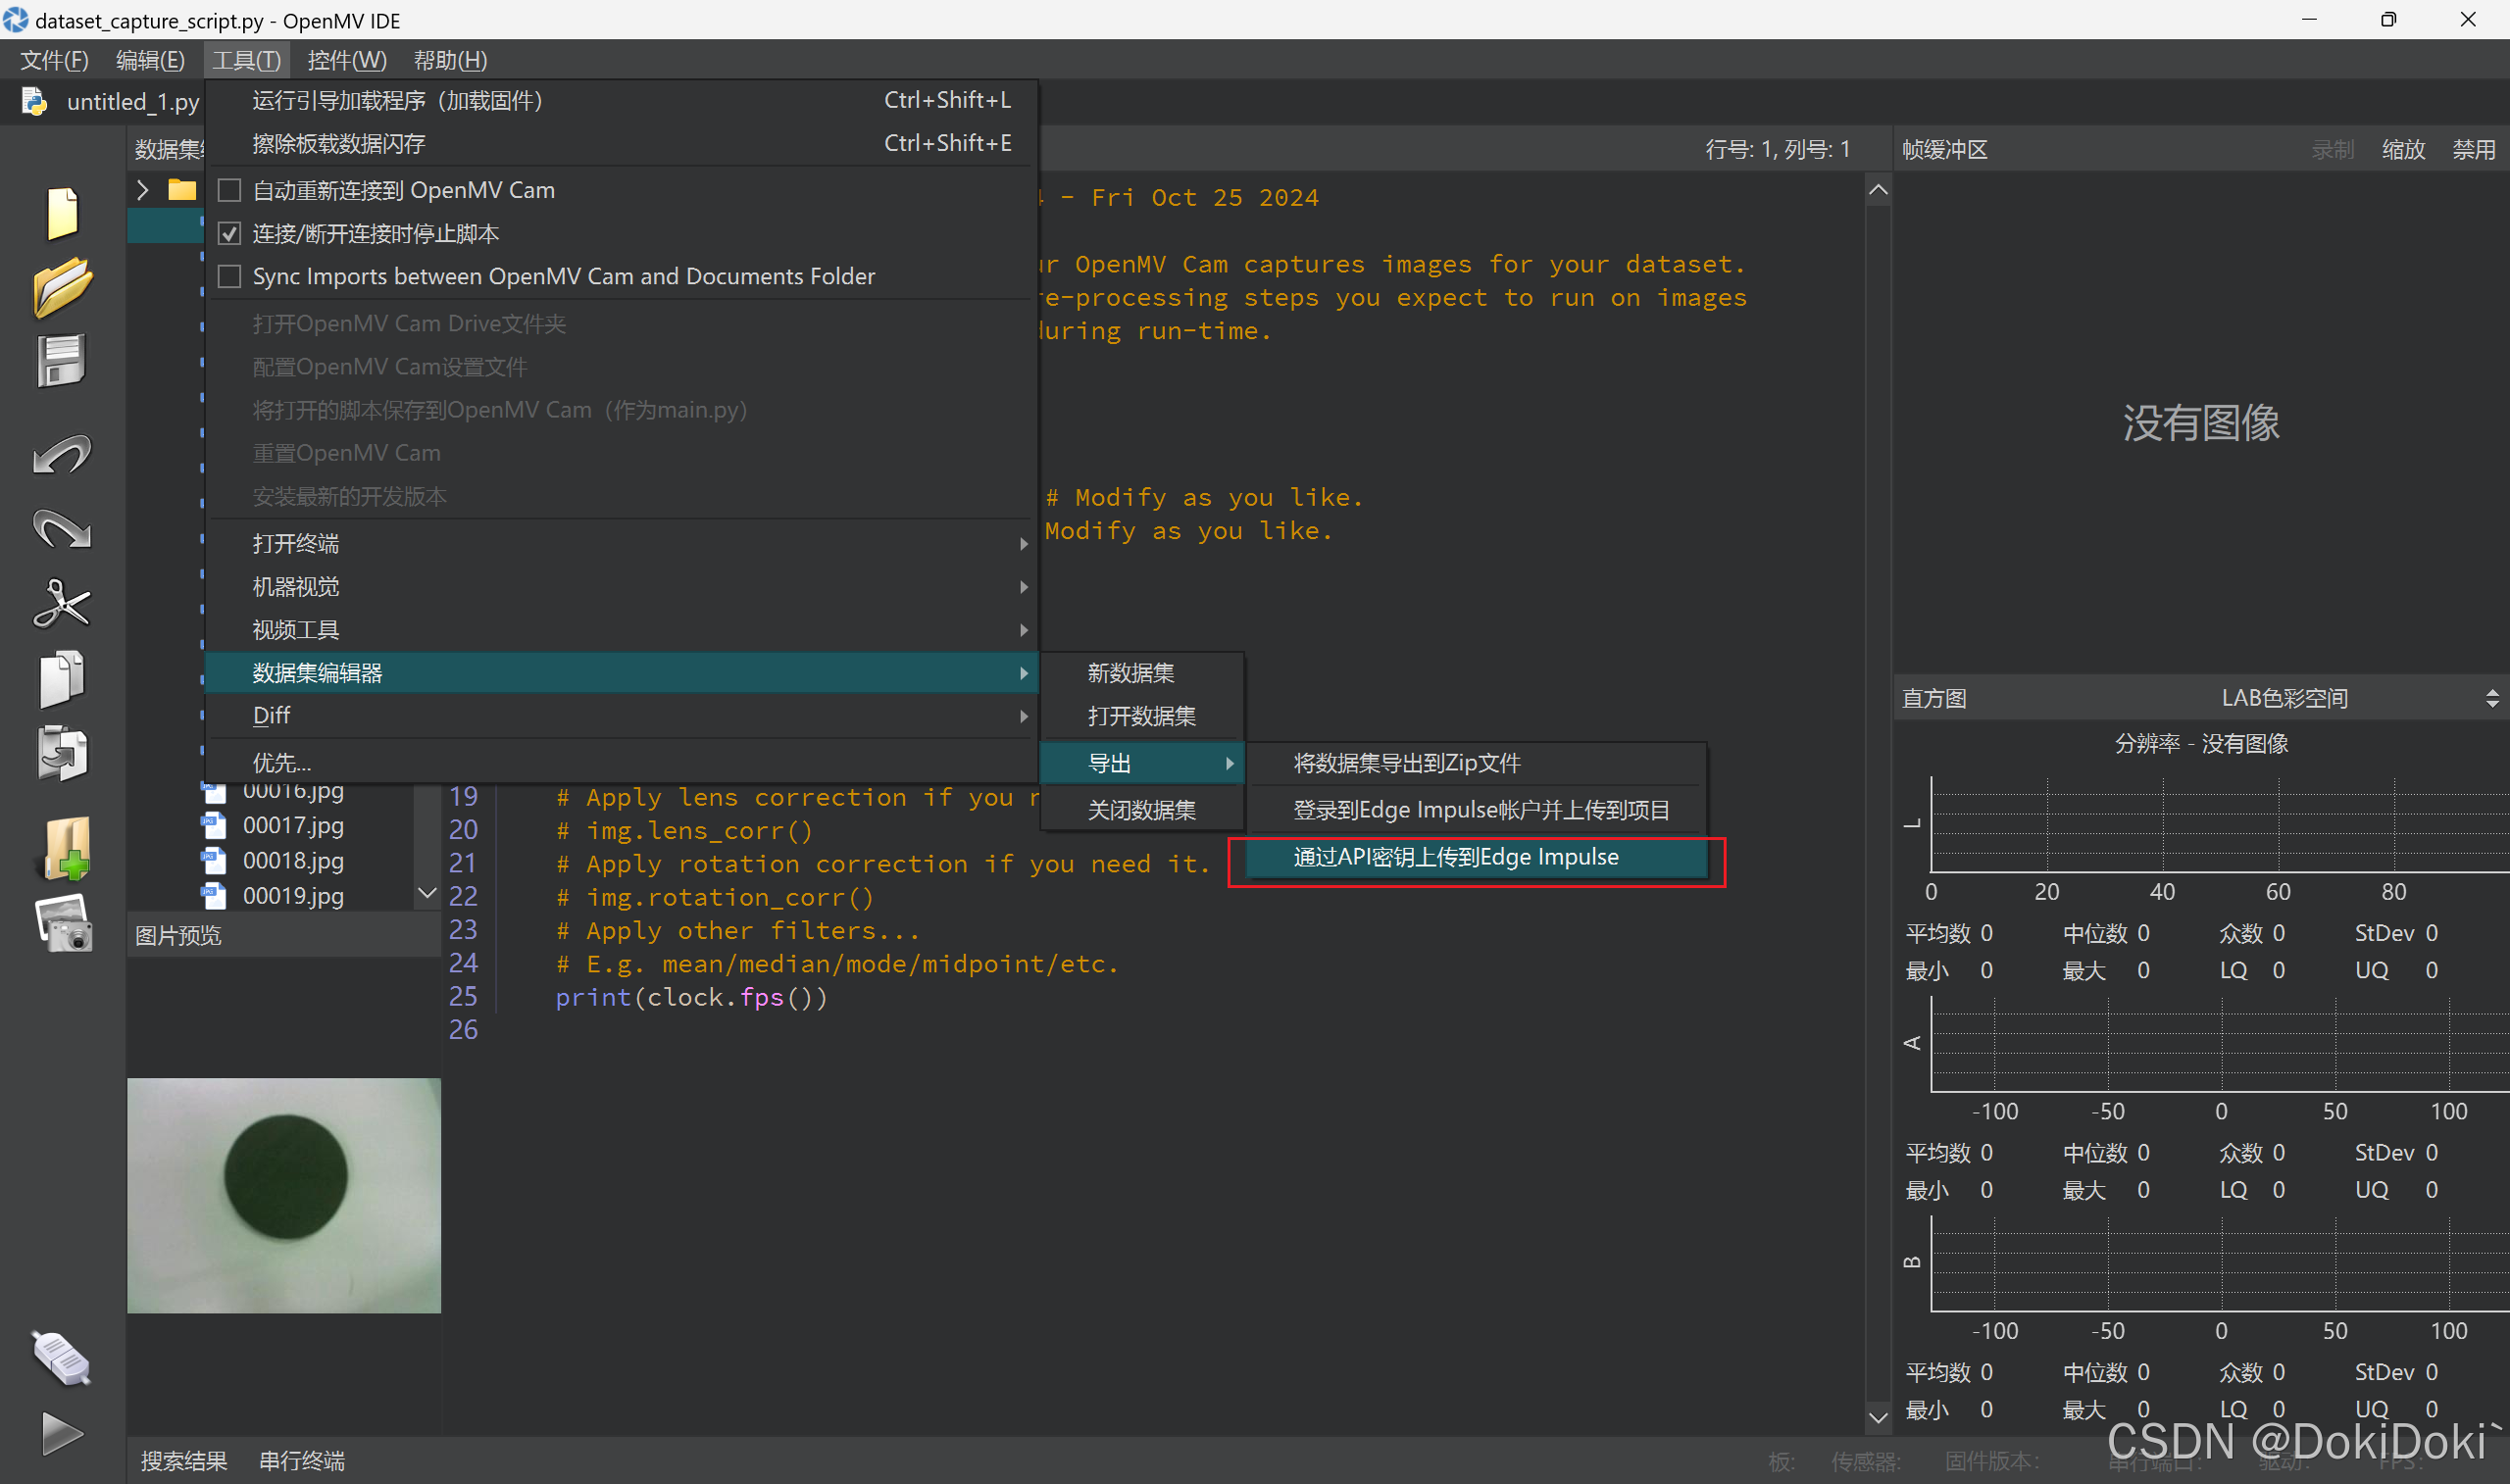Click the Save floppy disk icon
The height and width of the screenshot is (1484, 2510).
pyautogui.click(x=62, y=361)
